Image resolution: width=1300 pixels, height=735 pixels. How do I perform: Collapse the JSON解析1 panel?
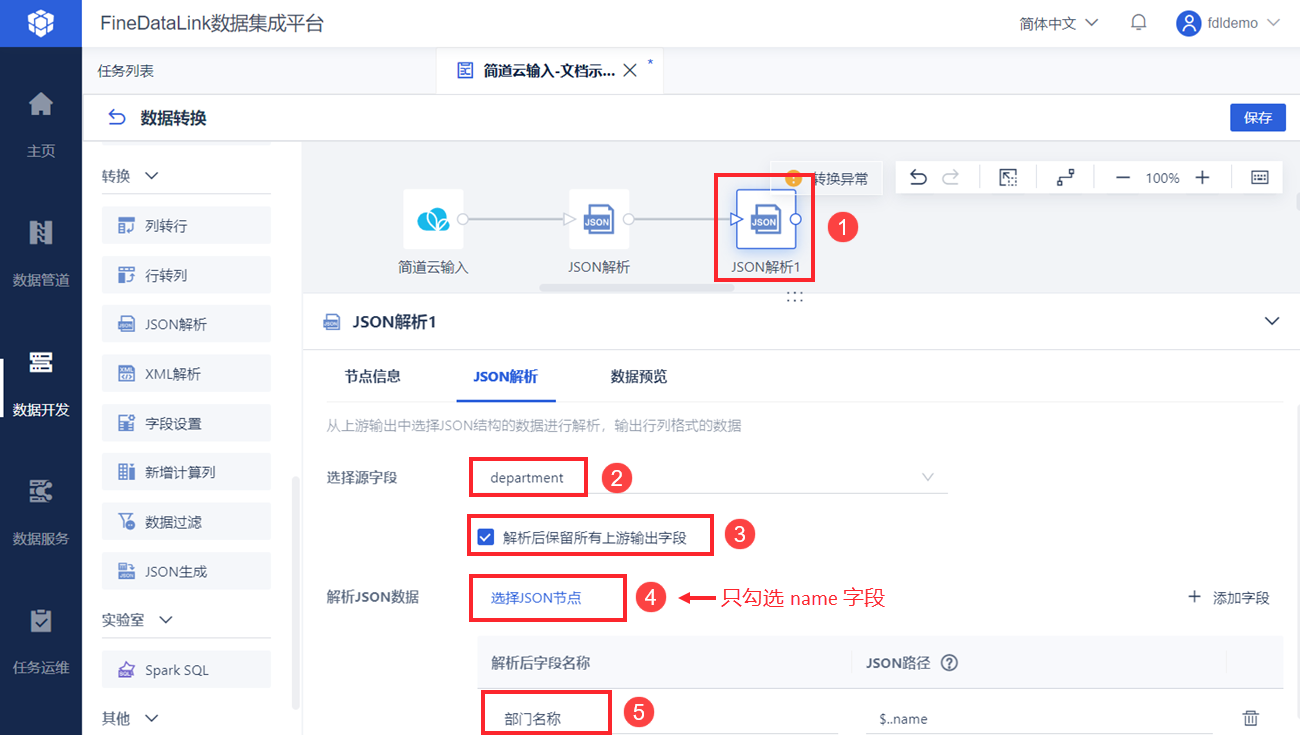pos(1272,321)
